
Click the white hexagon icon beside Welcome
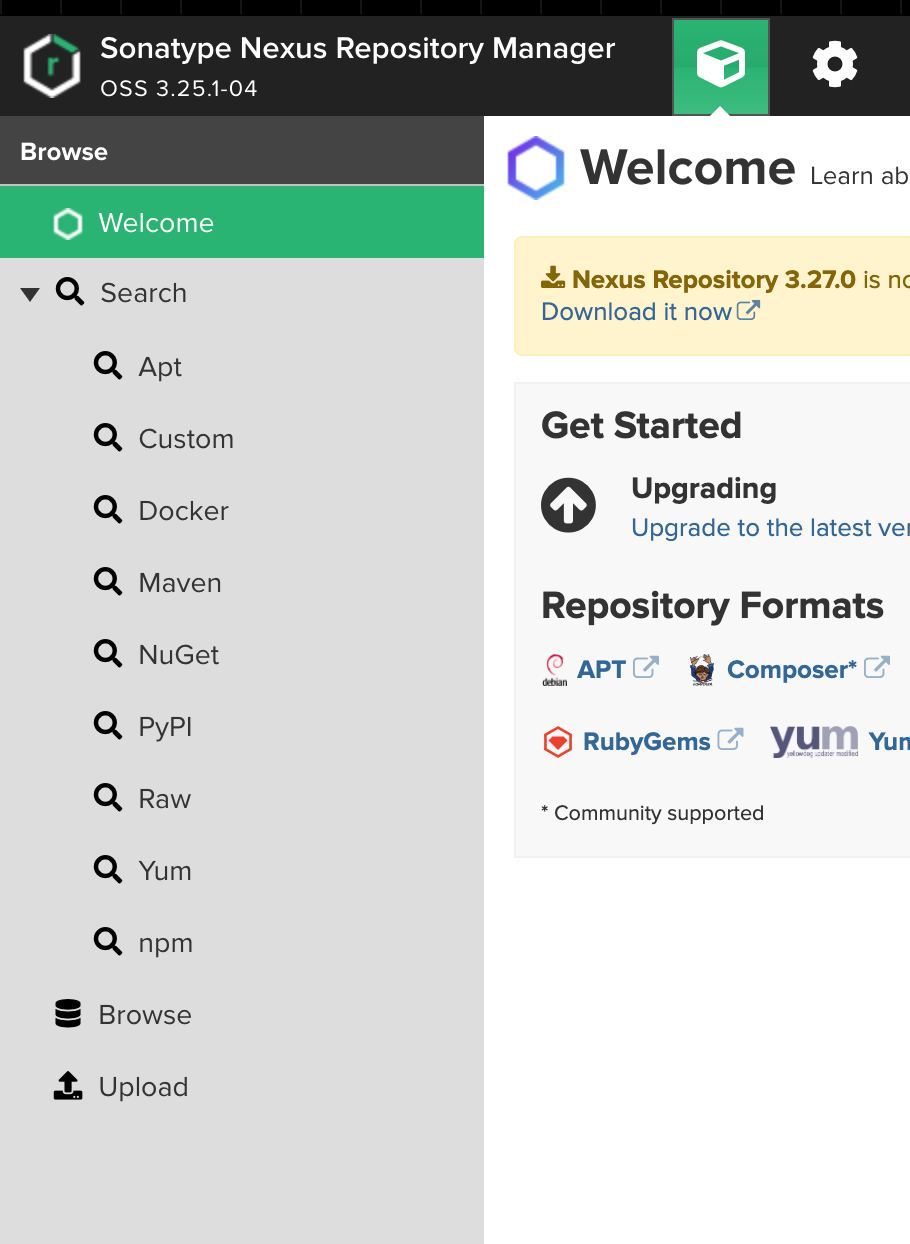68,223
